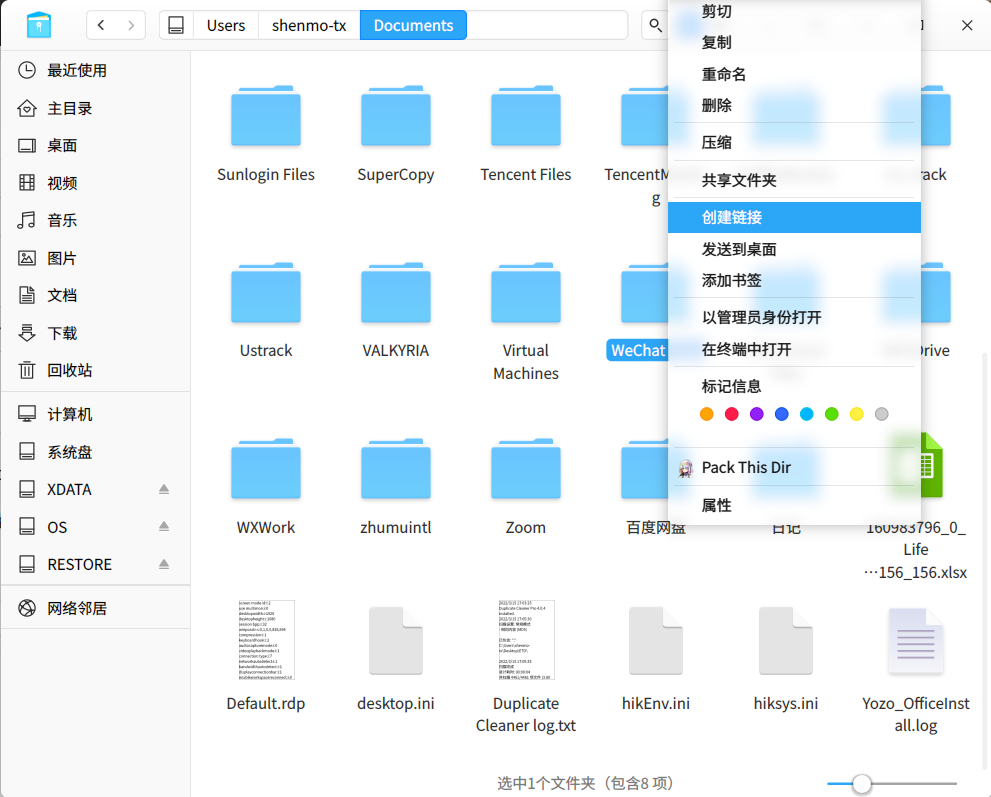
Task: Open Downloads (下载) in the sidebar
Action: coord(95,333)
